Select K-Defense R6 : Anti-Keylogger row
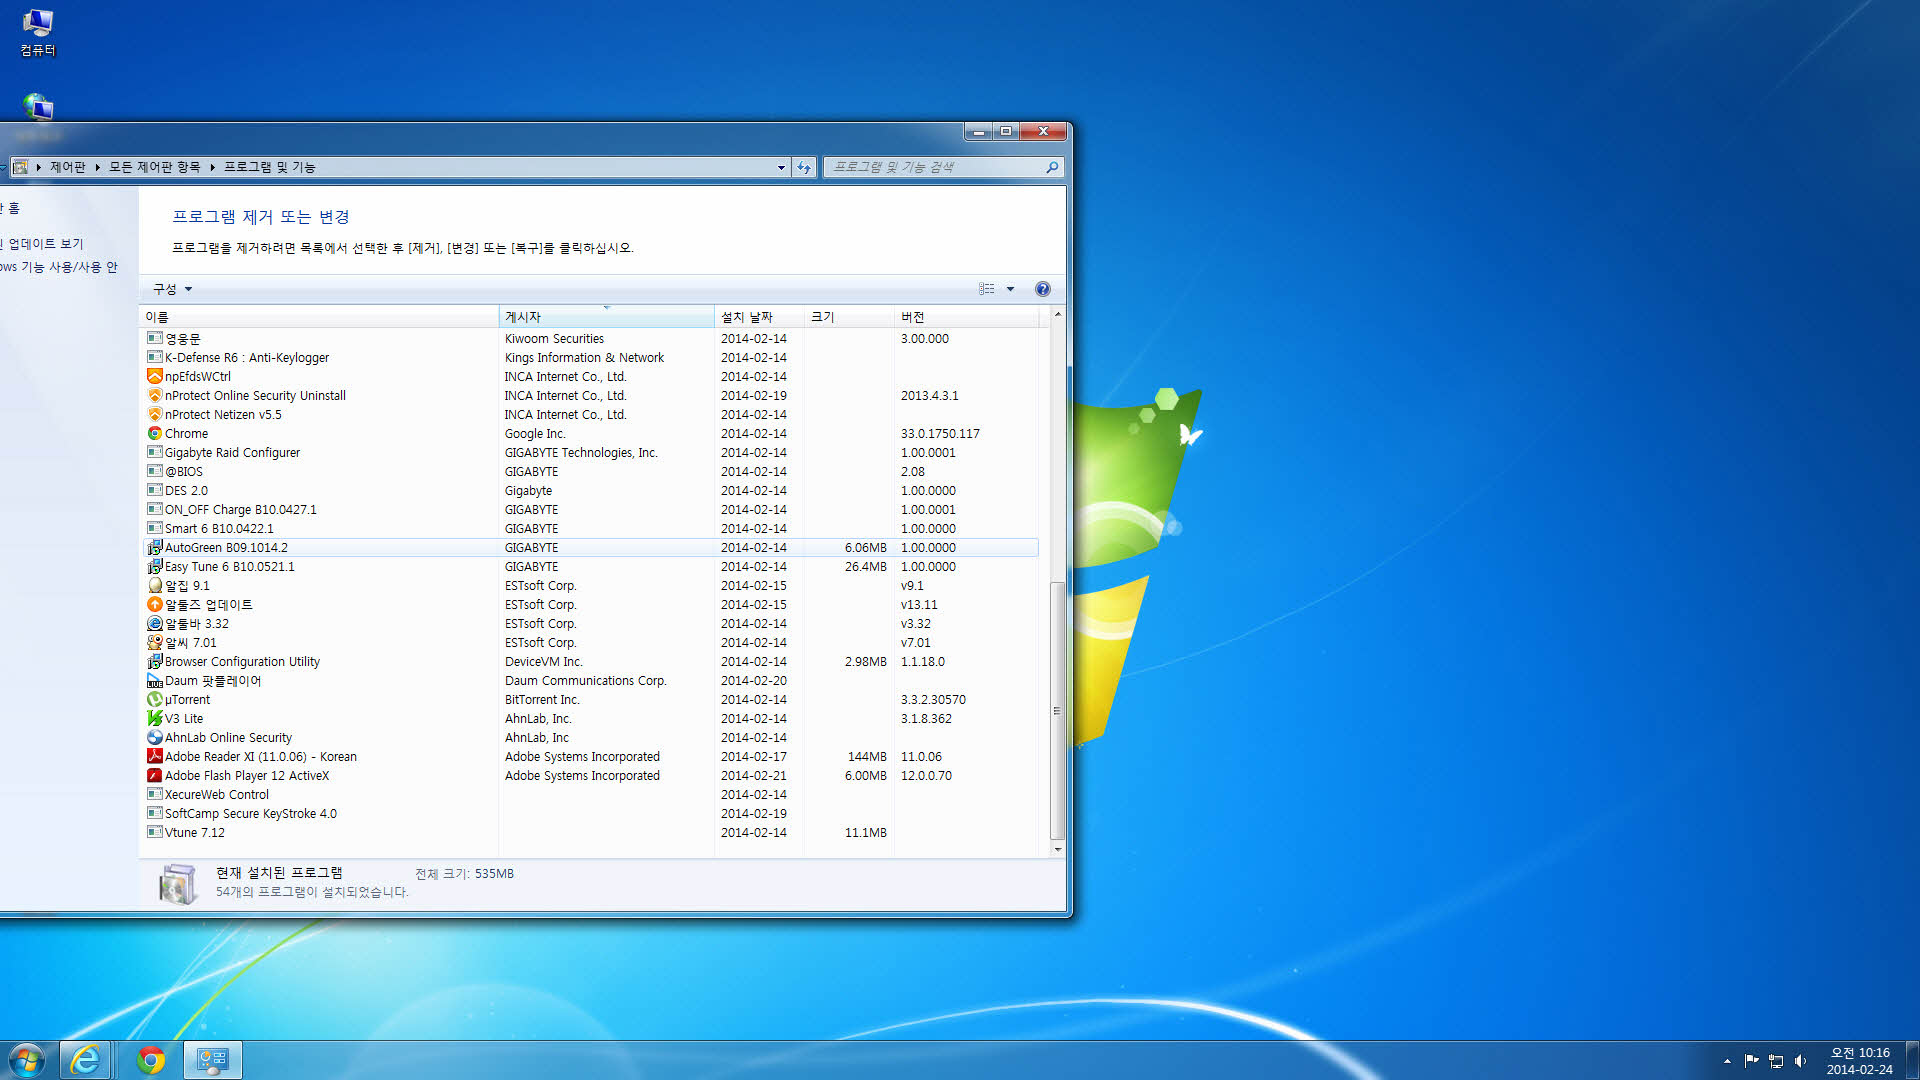Screen dimensions: 1920x1080 [x=591, y=357]
